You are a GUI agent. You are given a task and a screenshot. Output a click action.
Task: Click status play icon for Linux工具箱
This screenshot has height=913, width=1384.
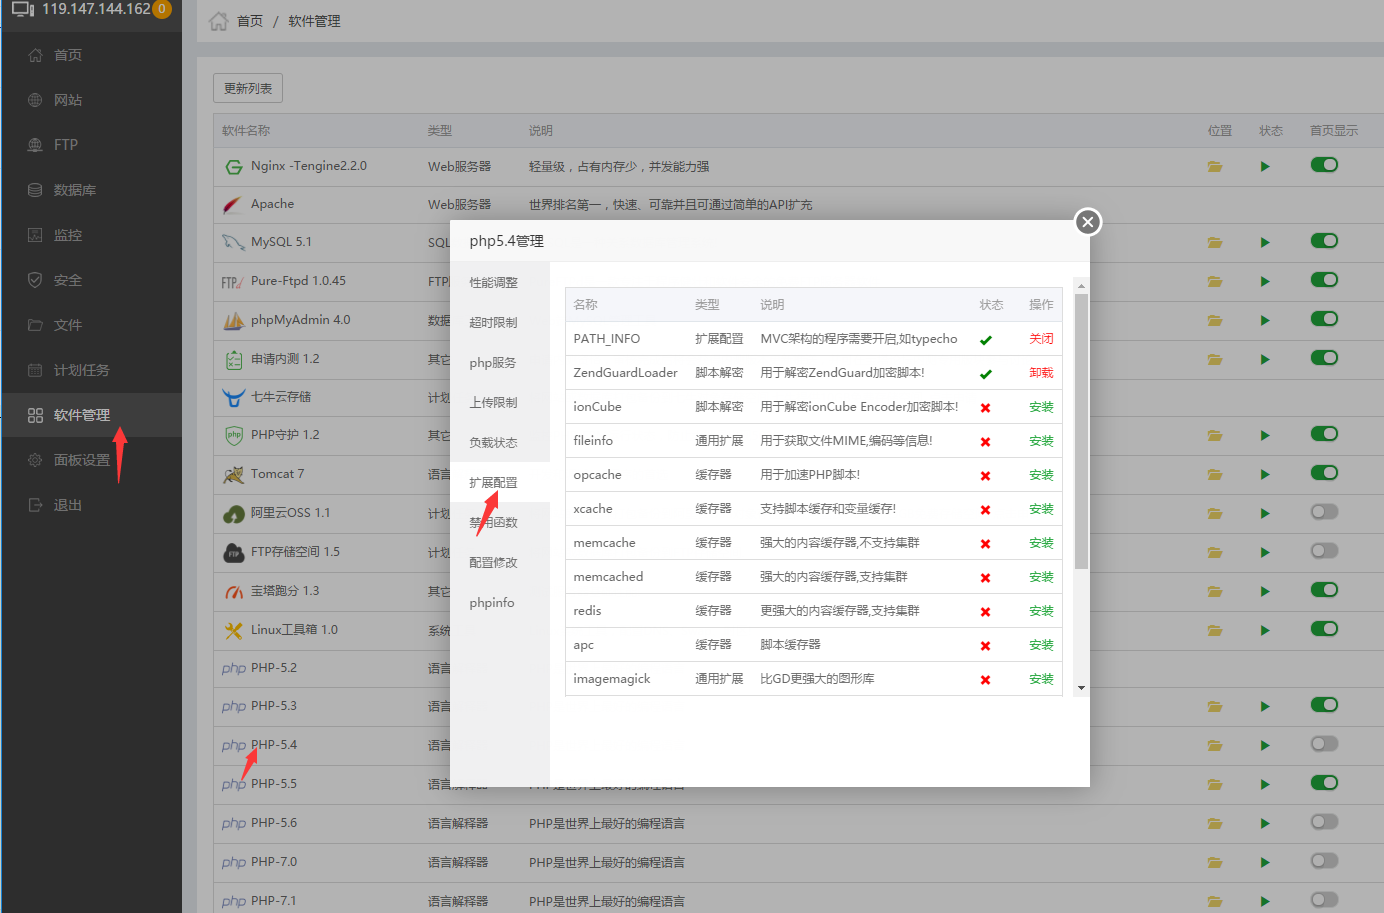(x=1265, y=631)
